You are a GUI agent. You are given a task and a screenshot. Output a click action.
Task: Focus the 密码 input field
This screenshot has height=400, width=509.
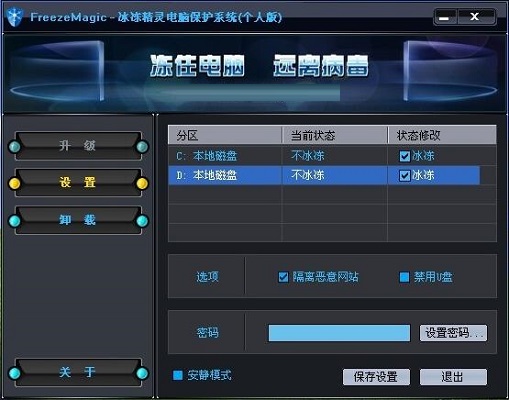339,333
